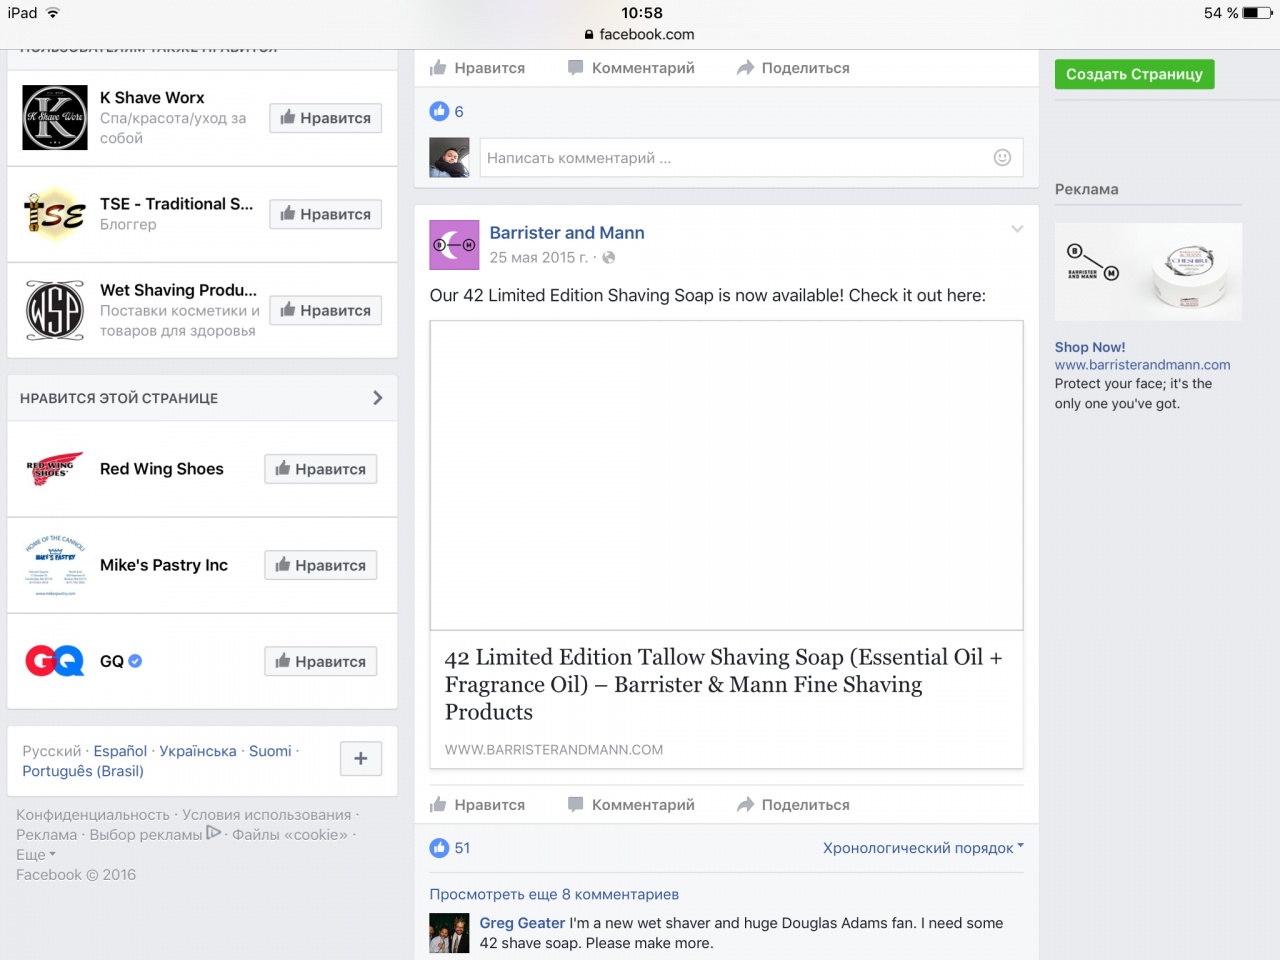The height and width of the screenshot is (960, 1280).
Task: Open Условия использования footer link
Action: click(267, 815)
